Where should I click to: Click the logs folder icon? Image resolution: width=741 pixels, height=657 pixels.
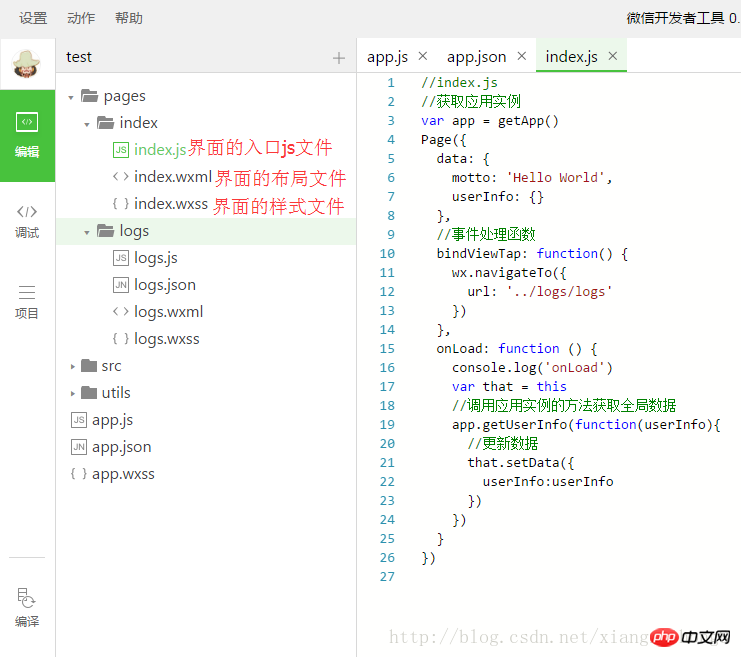105,231
